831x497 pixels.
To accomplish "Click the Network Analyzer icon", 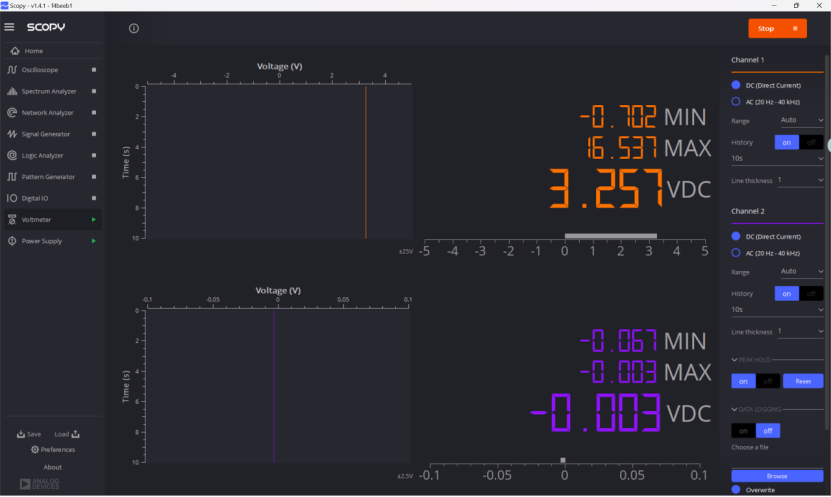I will tap(12, 112).
